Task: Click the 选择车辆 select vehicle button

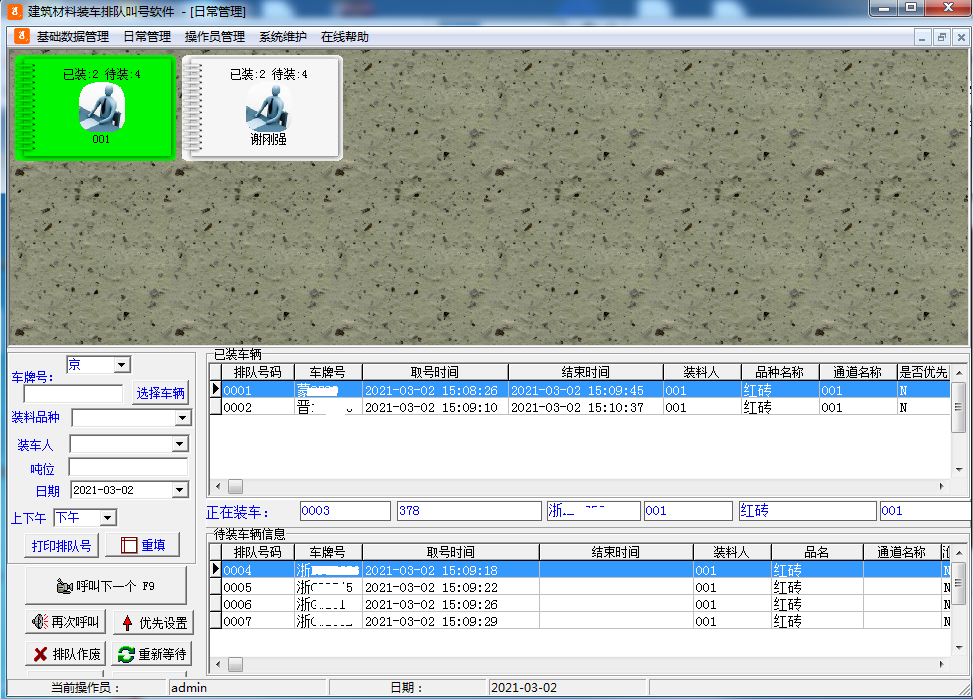Action: [x=160, y=392]
